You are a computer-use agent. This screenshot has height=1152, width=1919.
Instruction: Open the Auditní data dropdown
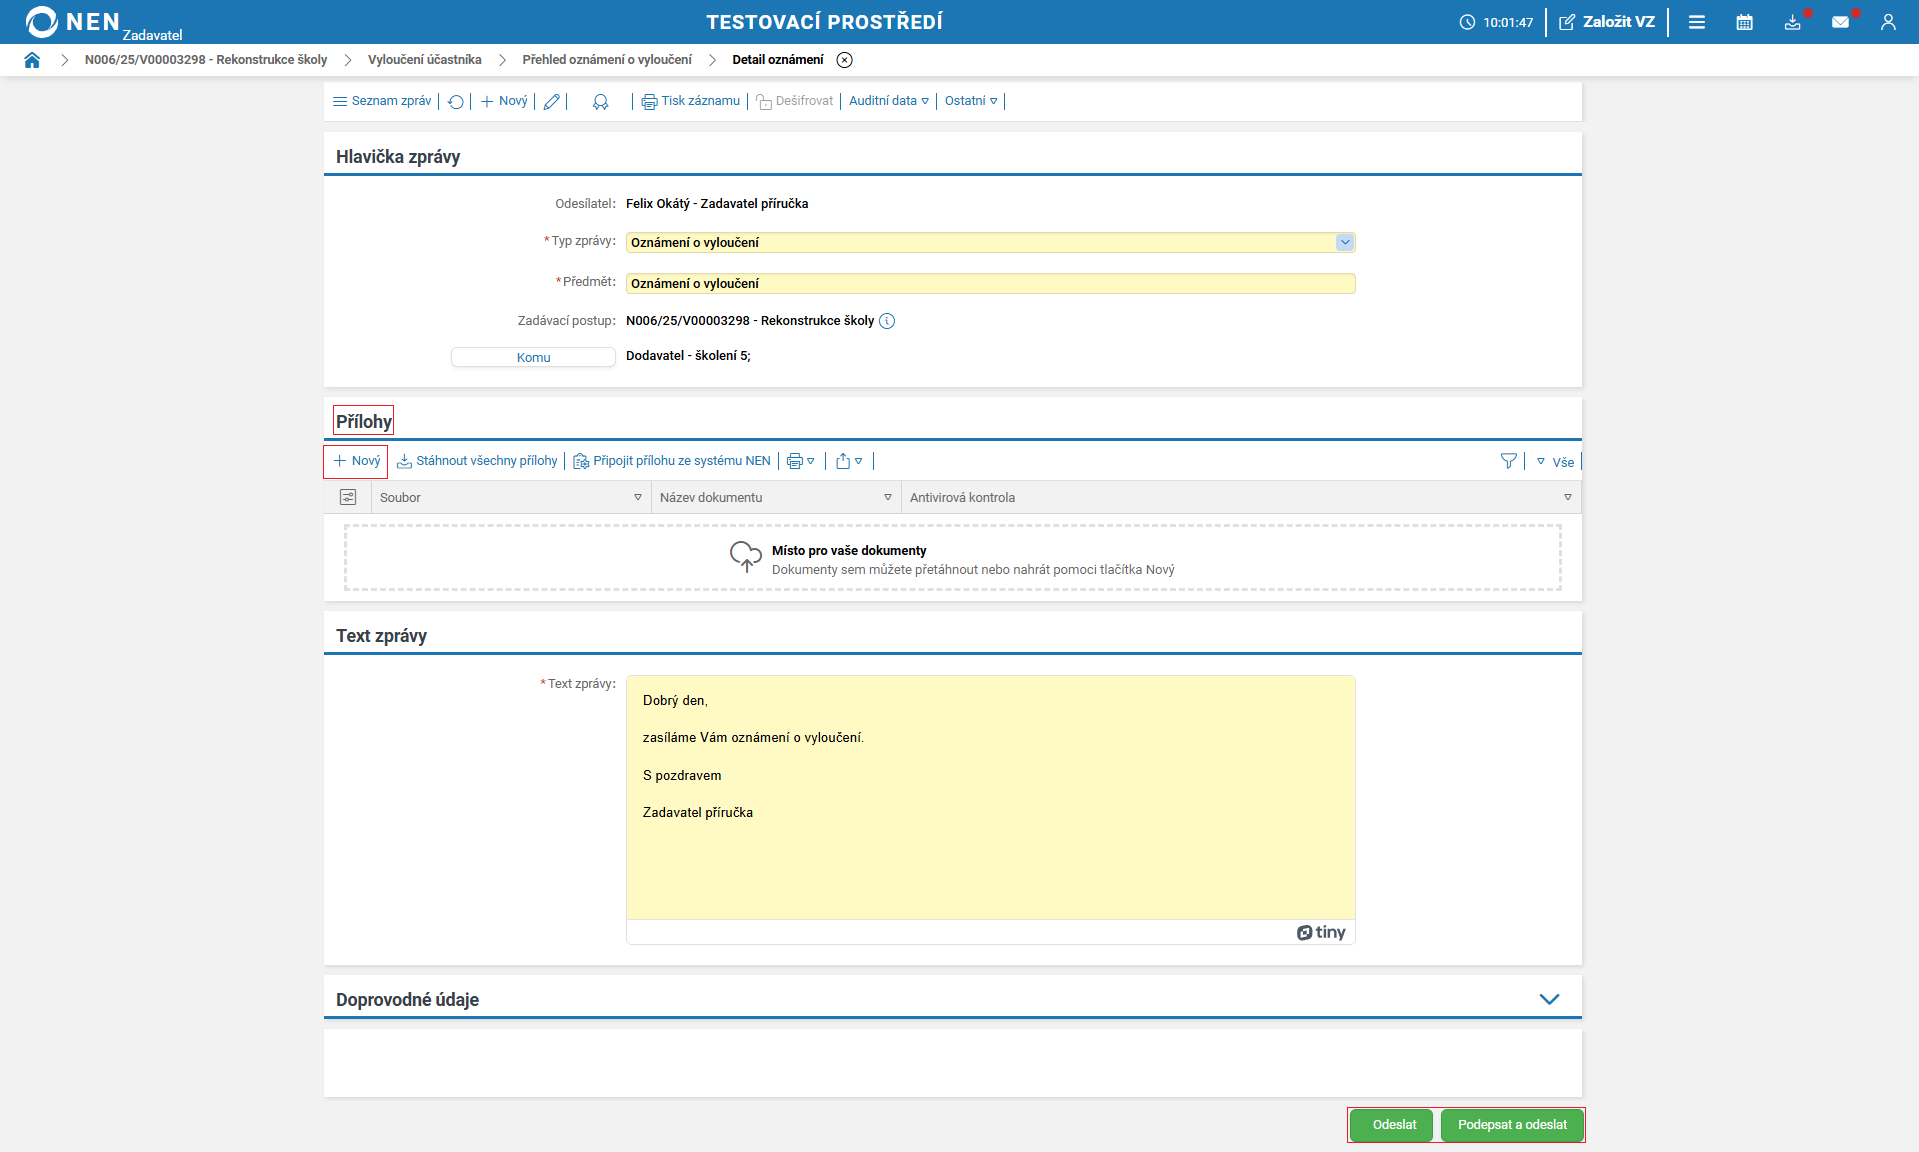click(888, 101)
